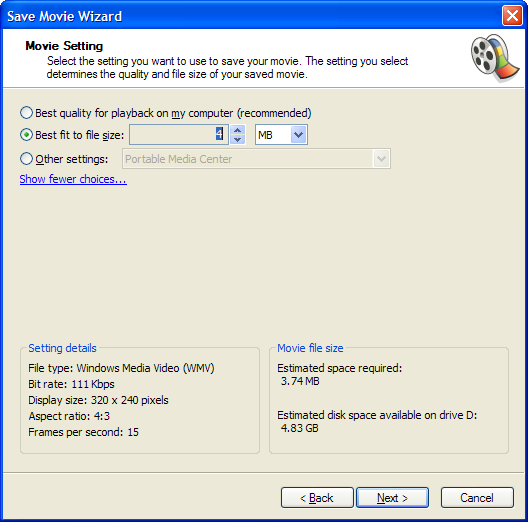Viewport: 528px width, 522px height.
Task: Increase file size with the up spinner arrow
Action: tap(238, 130)
